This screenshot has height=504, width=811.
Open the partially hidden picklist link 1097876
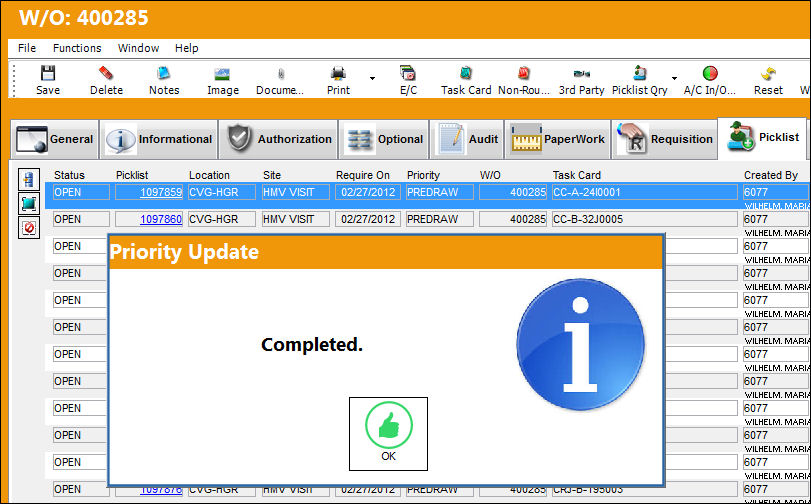pos(161,489)
